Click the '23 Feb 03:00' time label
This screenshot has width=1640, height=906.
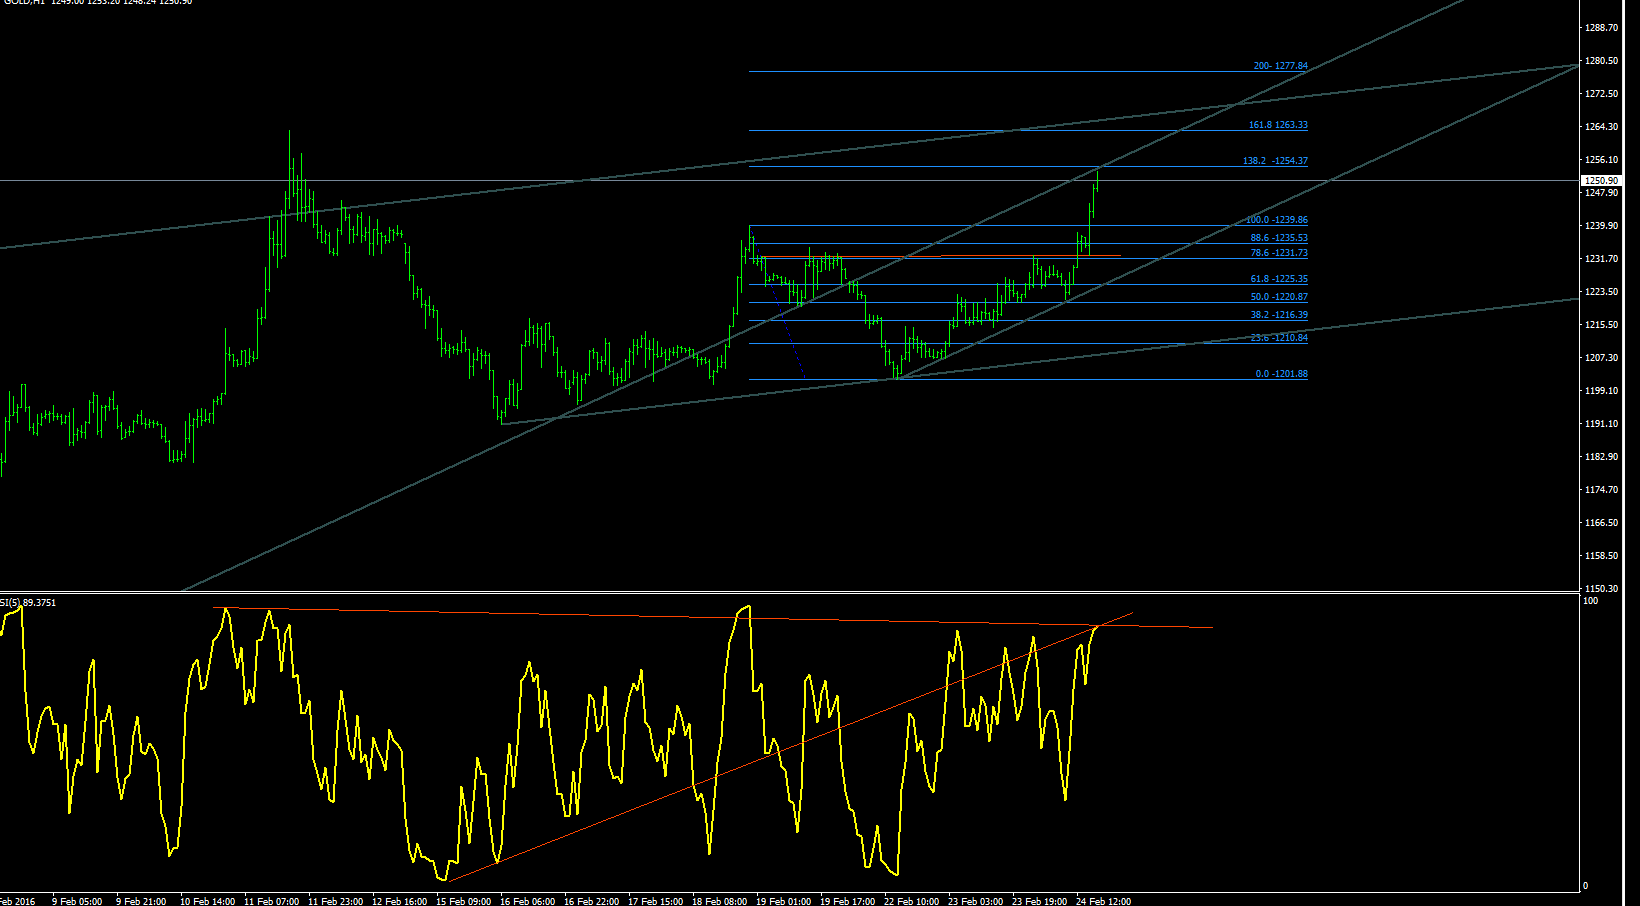(976, 901)
